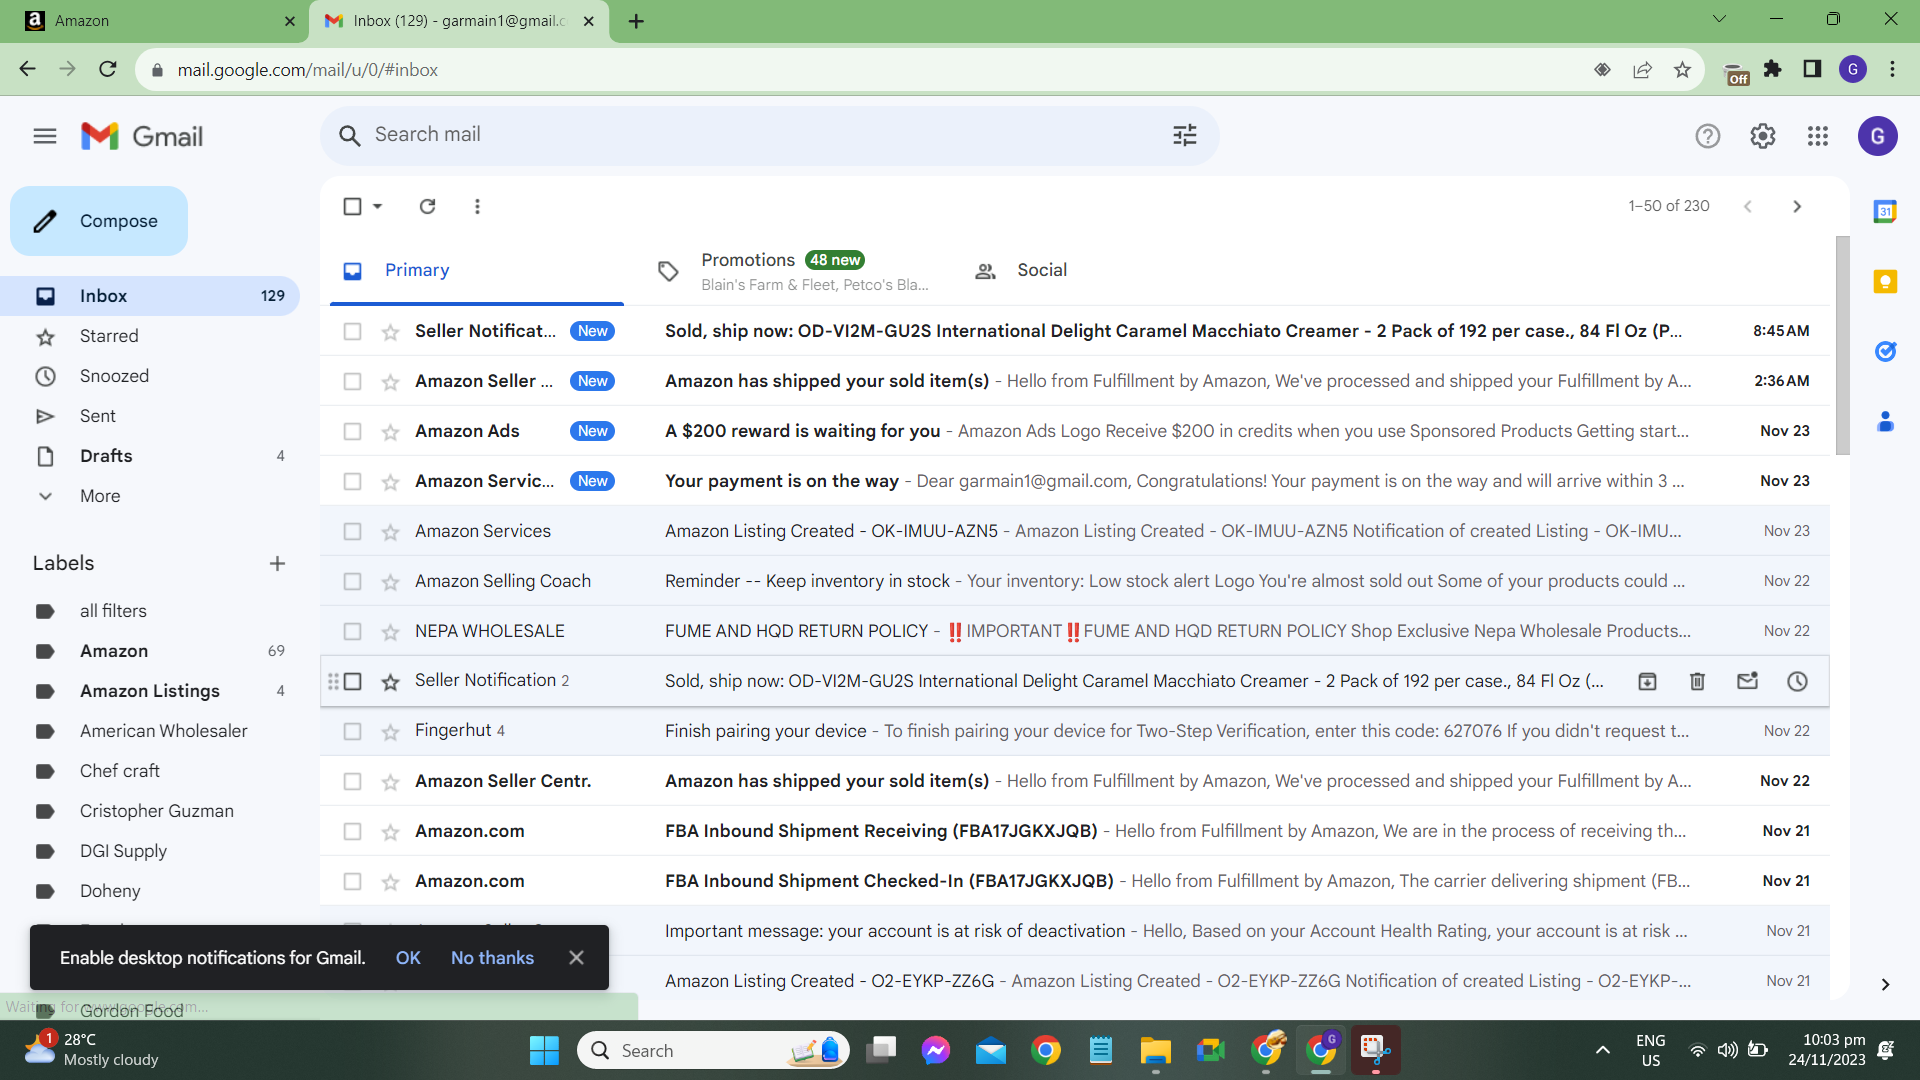Viewport: 1920px width, 1080px height.
Task: Open the American Wholesaler label
Action: click(164, 731)
